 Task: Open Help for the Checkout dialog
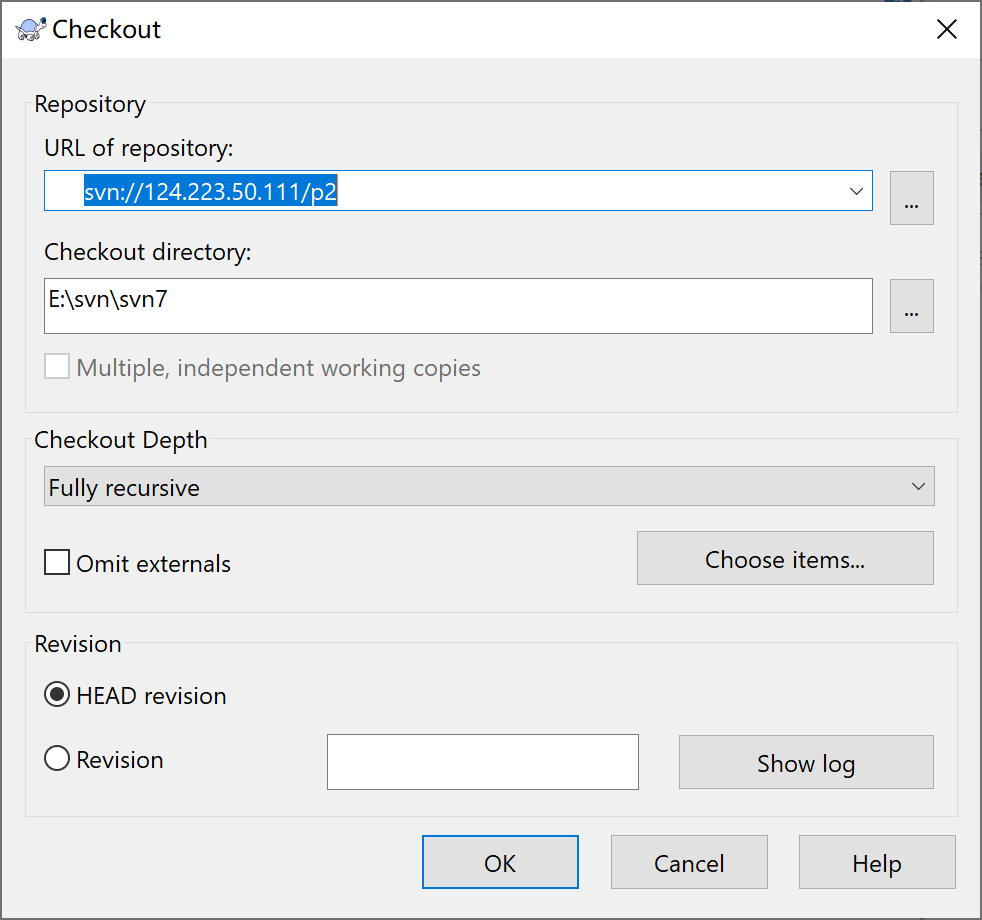point(877,862)
